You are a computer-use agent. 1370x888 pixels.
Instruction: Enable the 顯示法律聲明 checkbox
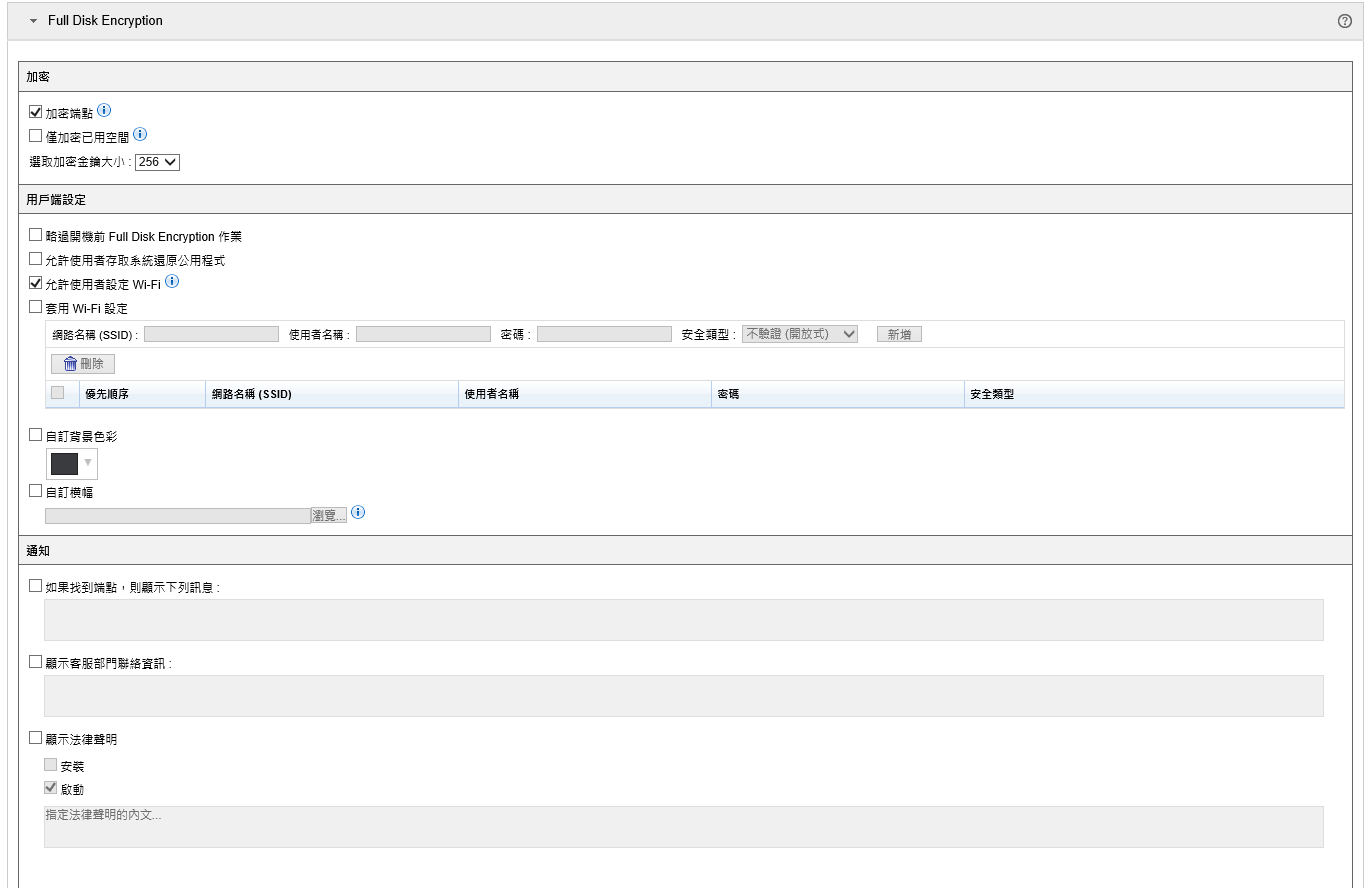point(36,738)
